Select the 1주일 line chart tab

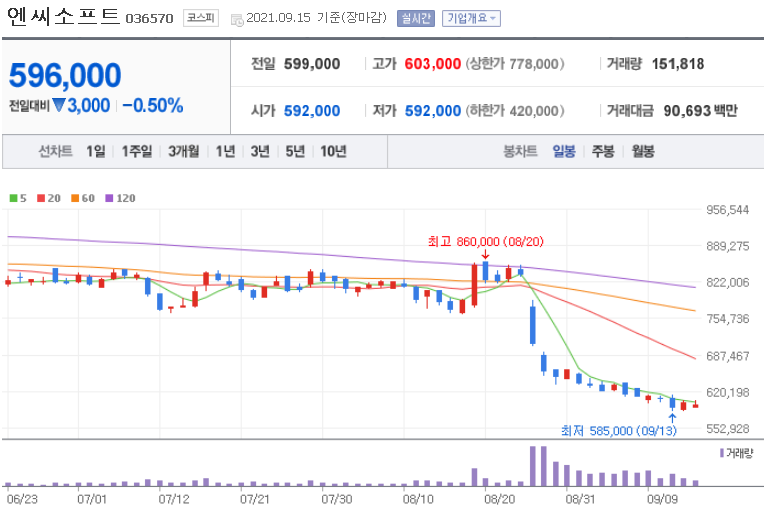coord(137,152)
